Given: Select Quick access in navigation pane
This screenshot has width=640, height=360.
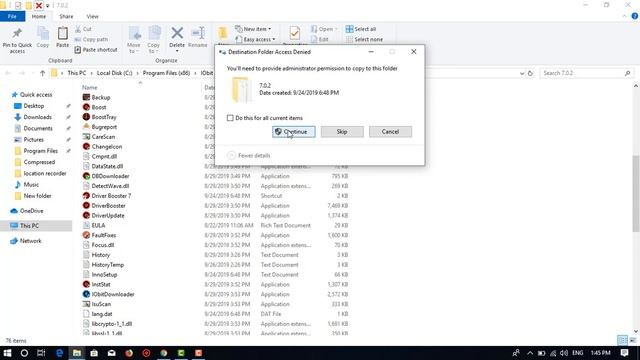Looking at the screenshot, I should 32,95.
